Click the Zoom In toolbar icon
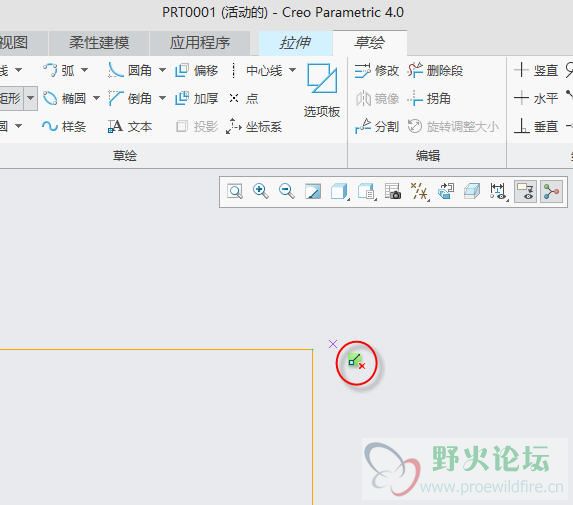Image resolution: width=573 pixels, height=505 pixels. point(261,191)
